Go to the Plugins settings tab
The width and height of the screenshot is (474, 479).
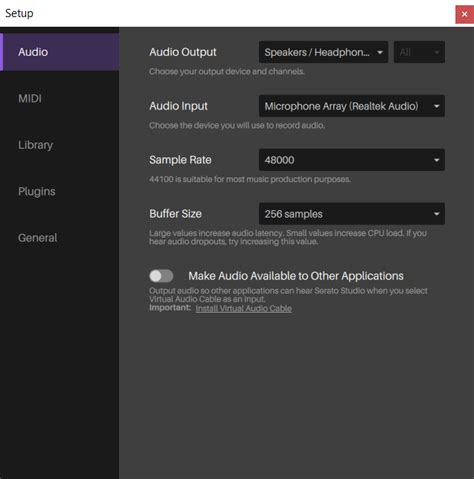(x=60, y=191)
